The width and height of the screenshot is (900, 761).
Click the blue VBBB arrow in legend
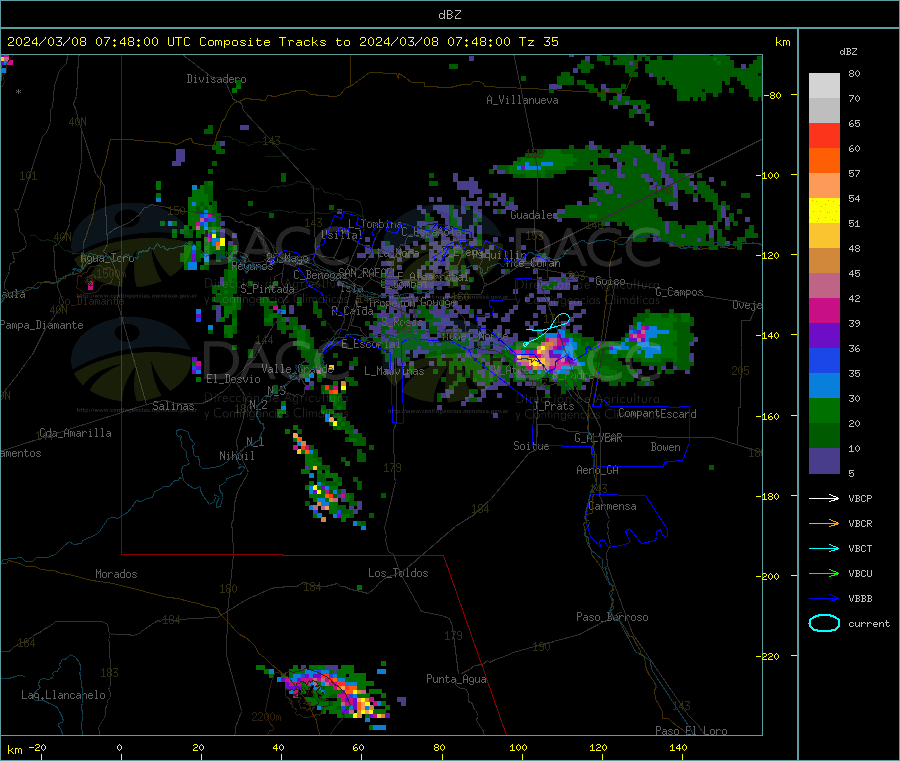click(824, 598)
